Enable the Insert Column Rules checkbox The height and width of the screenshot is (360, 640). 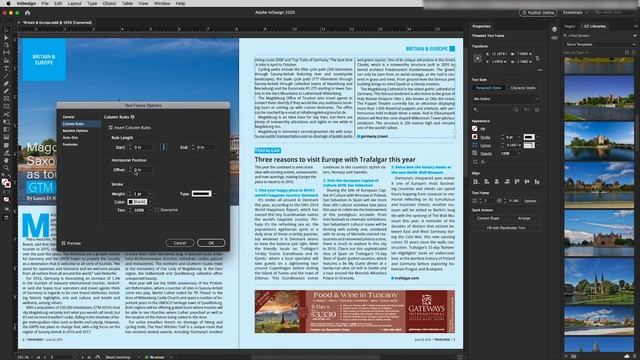click(x=111, y=128)
